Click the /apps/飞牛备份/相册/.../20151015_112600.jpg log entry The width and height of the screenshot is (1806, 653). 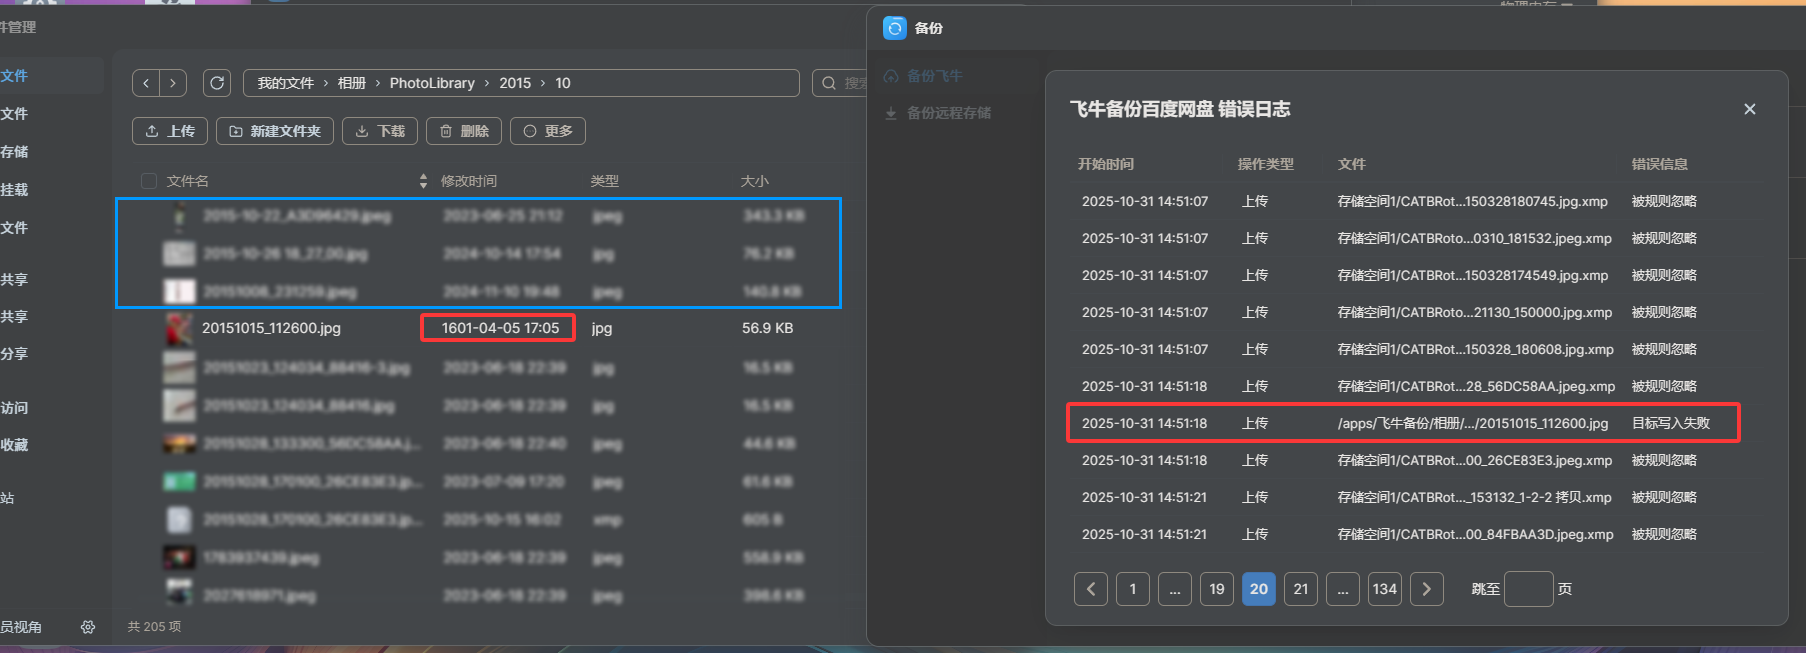pos(1473,423)
